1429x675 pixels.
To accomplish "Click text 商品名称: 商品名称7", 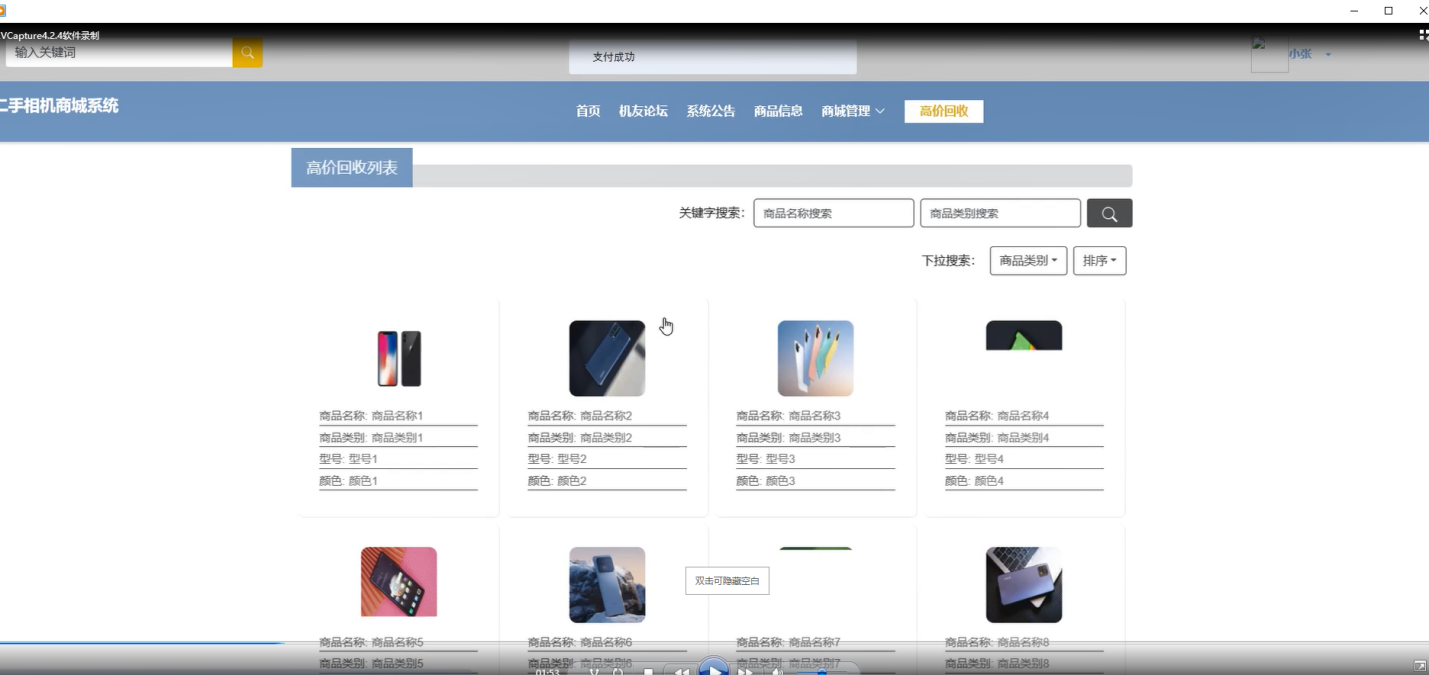I will [789, 642].
